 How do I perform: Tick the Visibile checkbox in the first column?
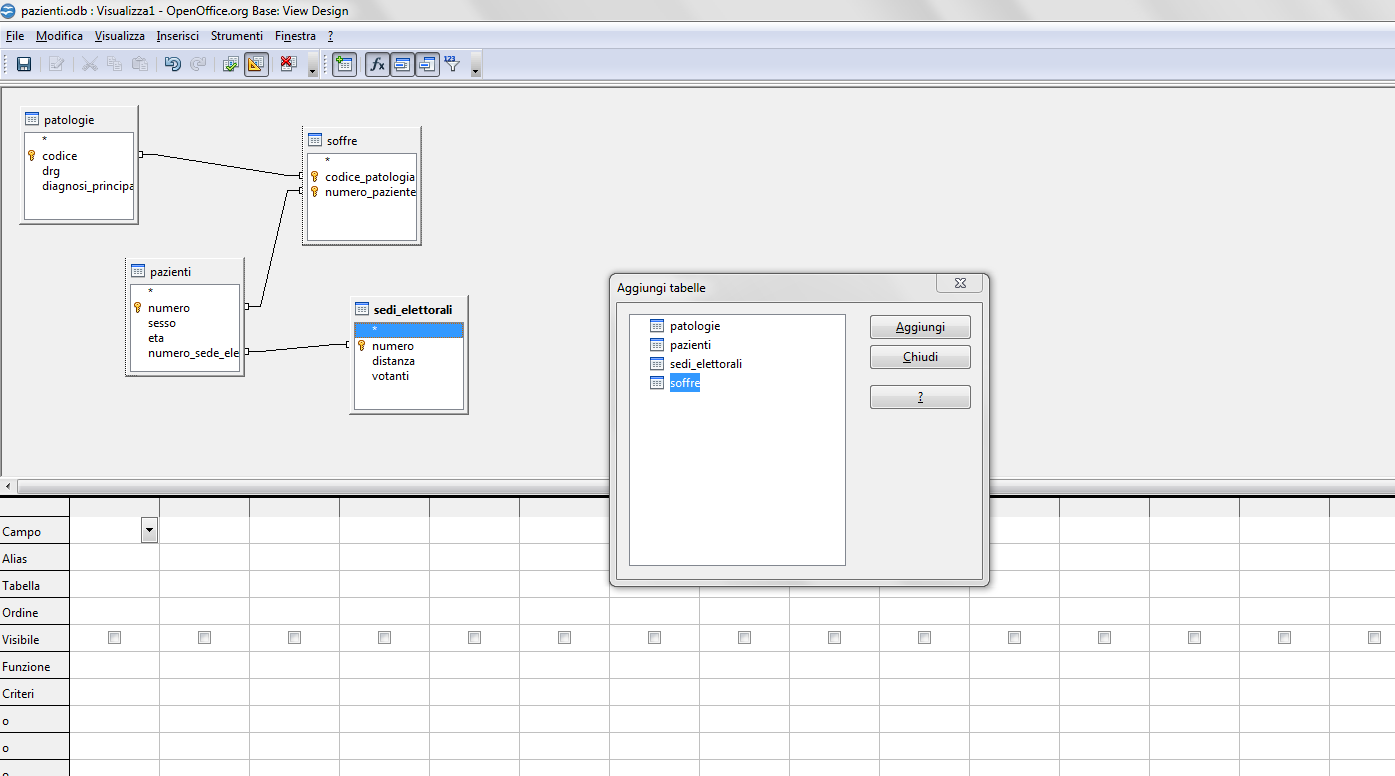(x=114, y=638)
